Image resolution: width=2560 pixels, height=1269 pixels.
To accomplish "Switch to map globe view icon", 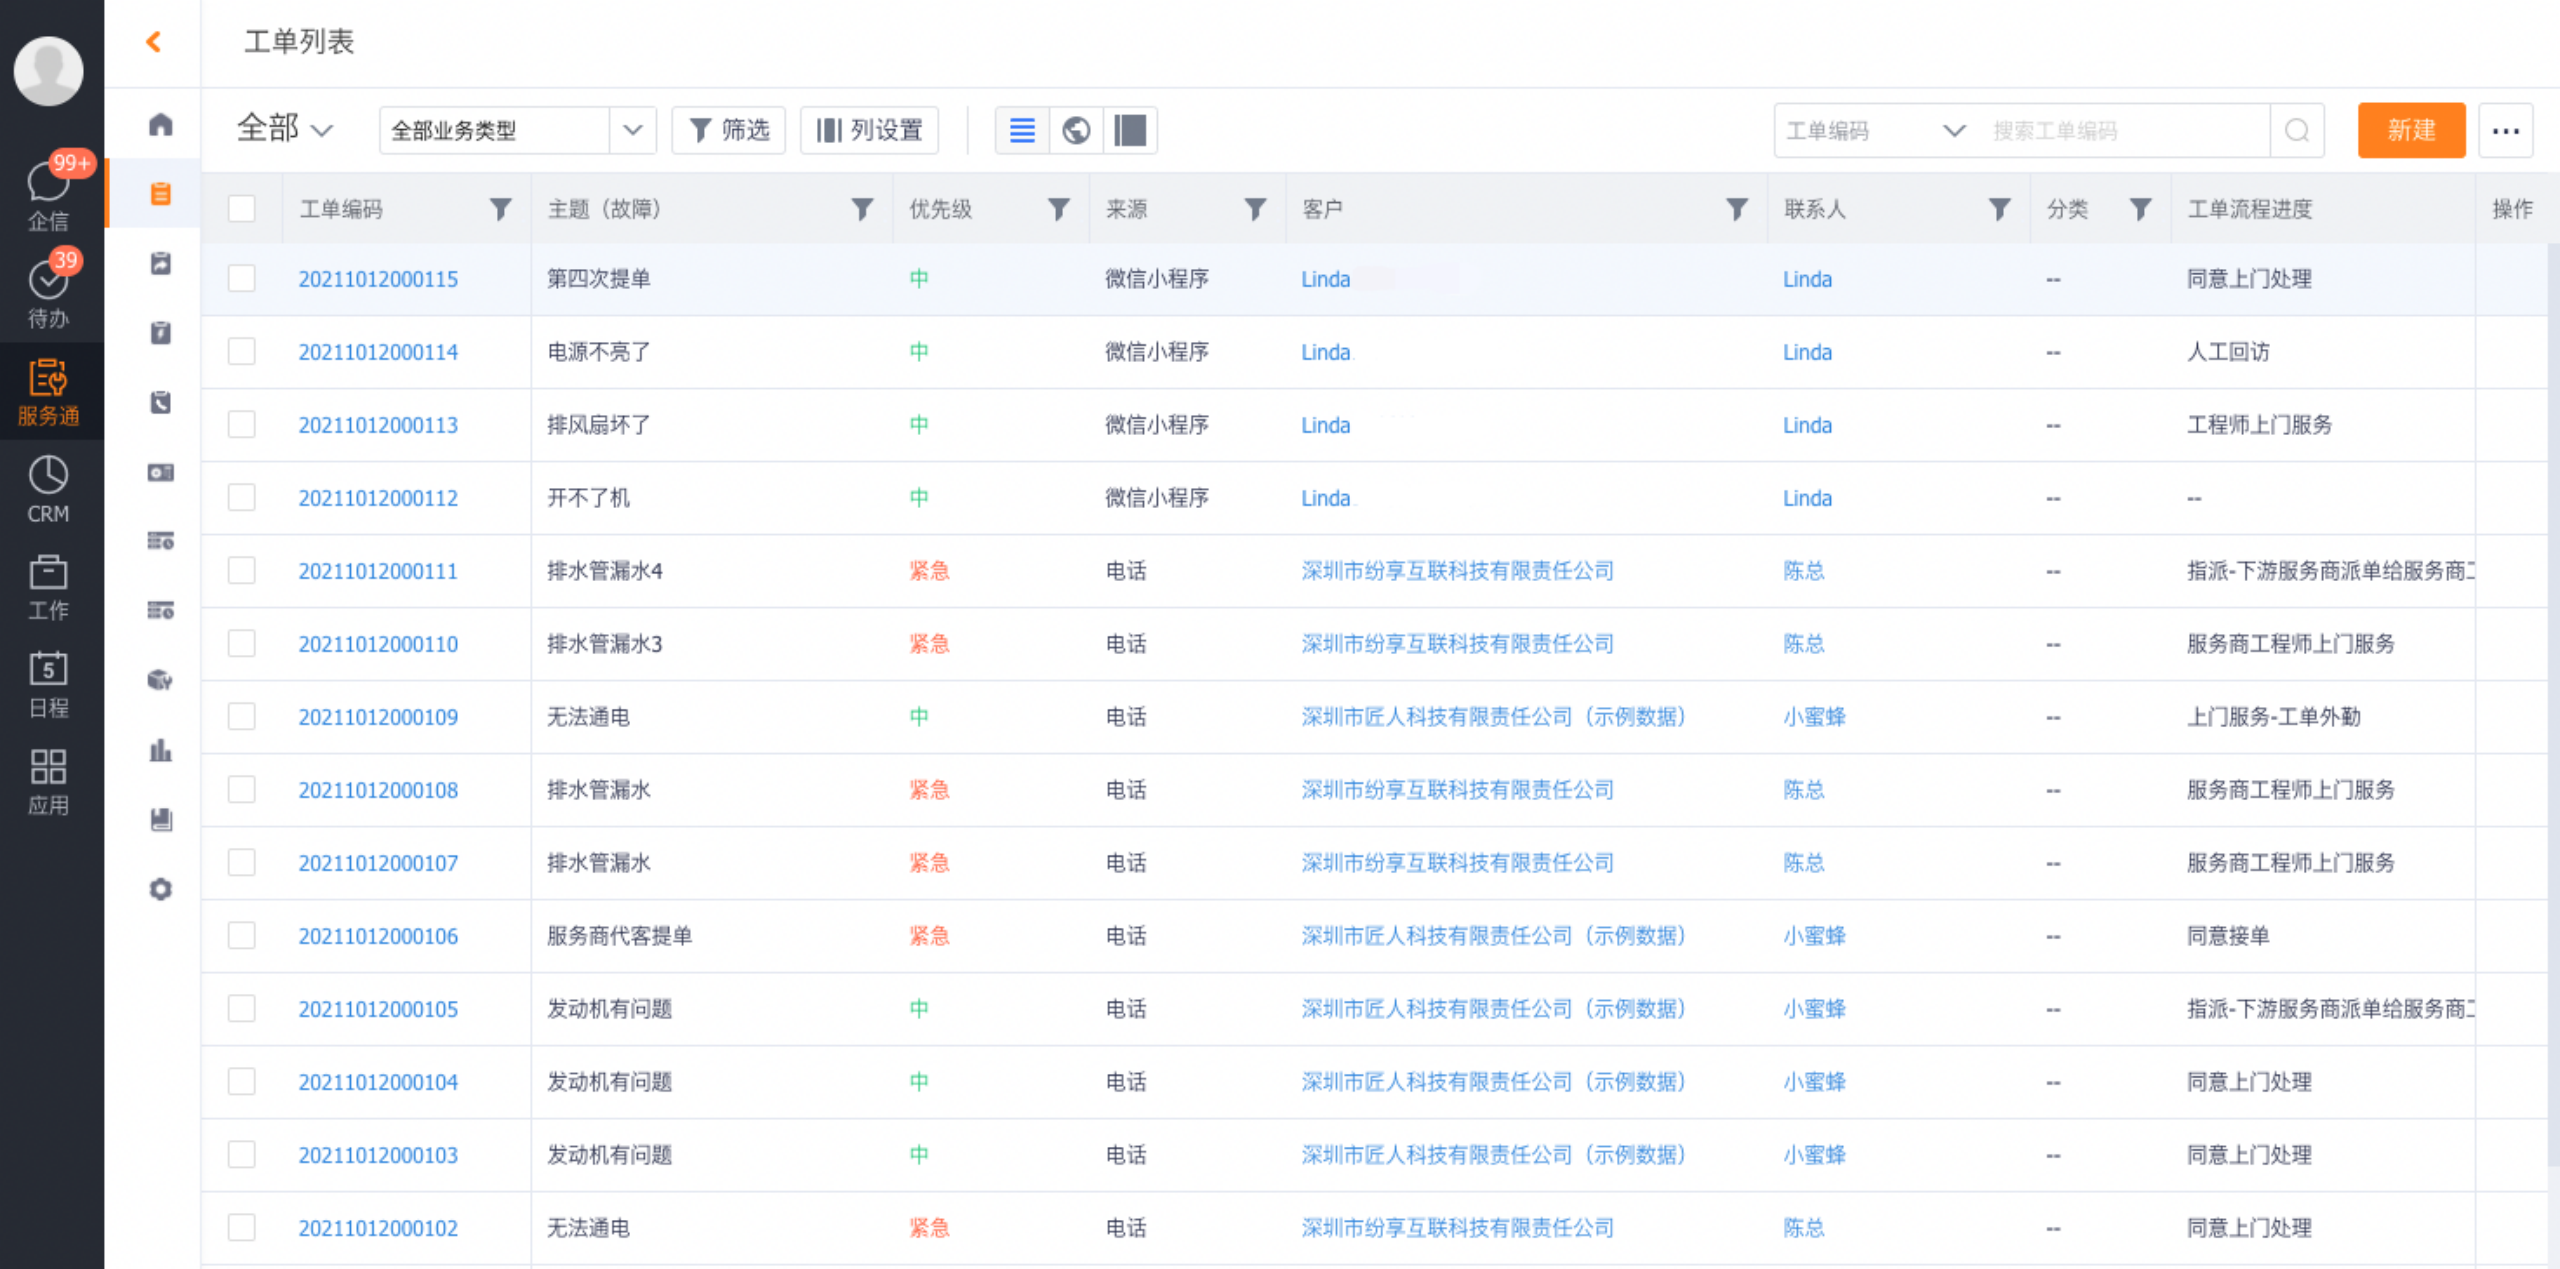I will (x=1076, y=130).
